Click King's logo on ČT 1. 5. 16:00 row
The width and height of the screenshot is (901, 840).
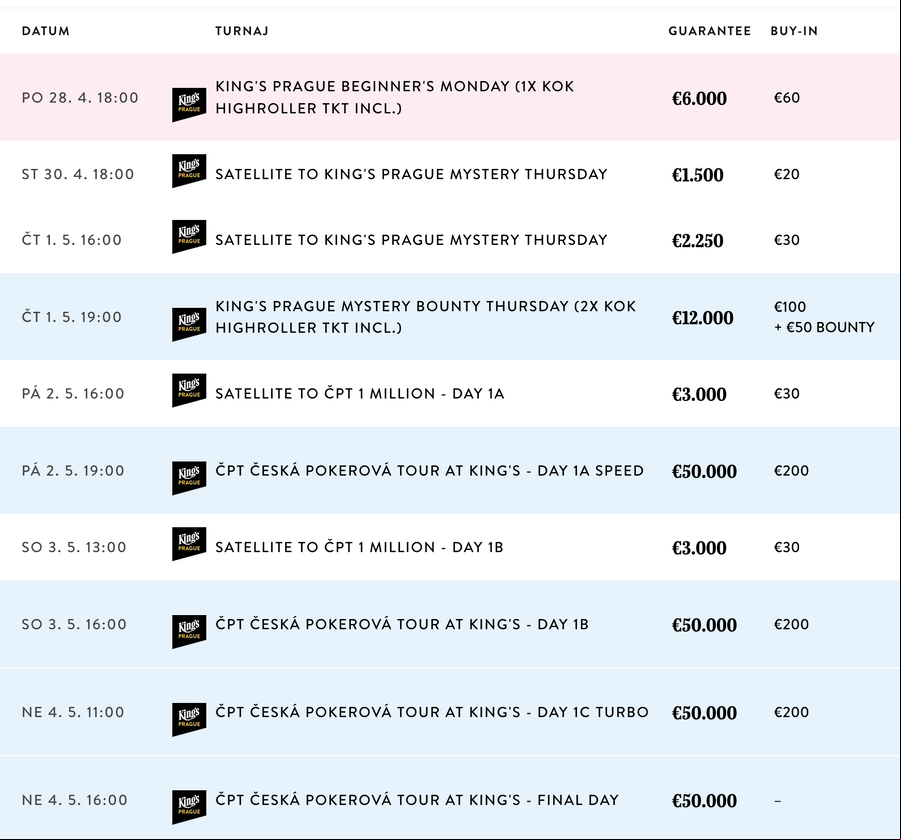click(189, 236)
